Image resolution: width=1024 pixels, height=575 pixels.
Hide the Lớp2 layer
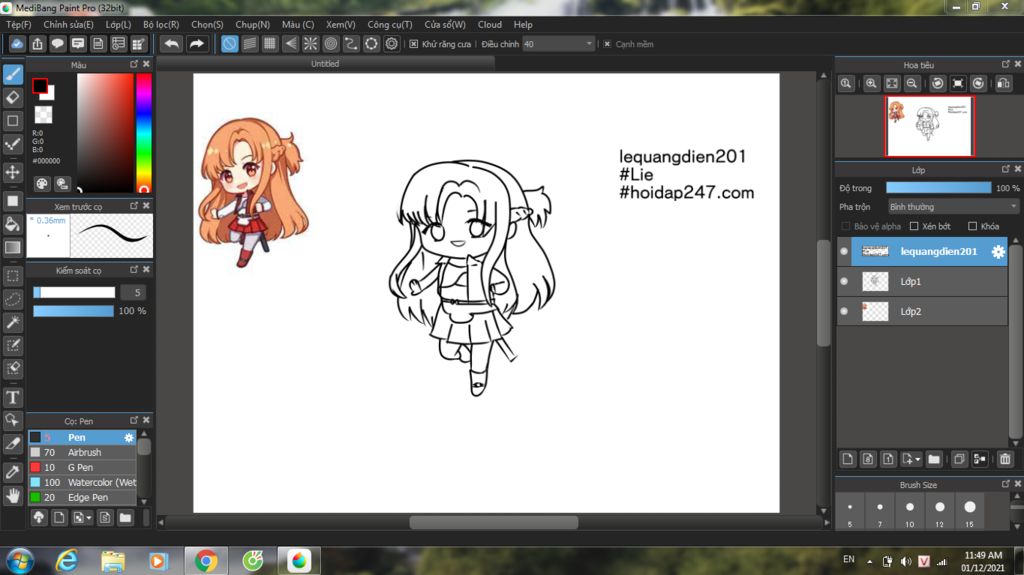click(844, 312)
